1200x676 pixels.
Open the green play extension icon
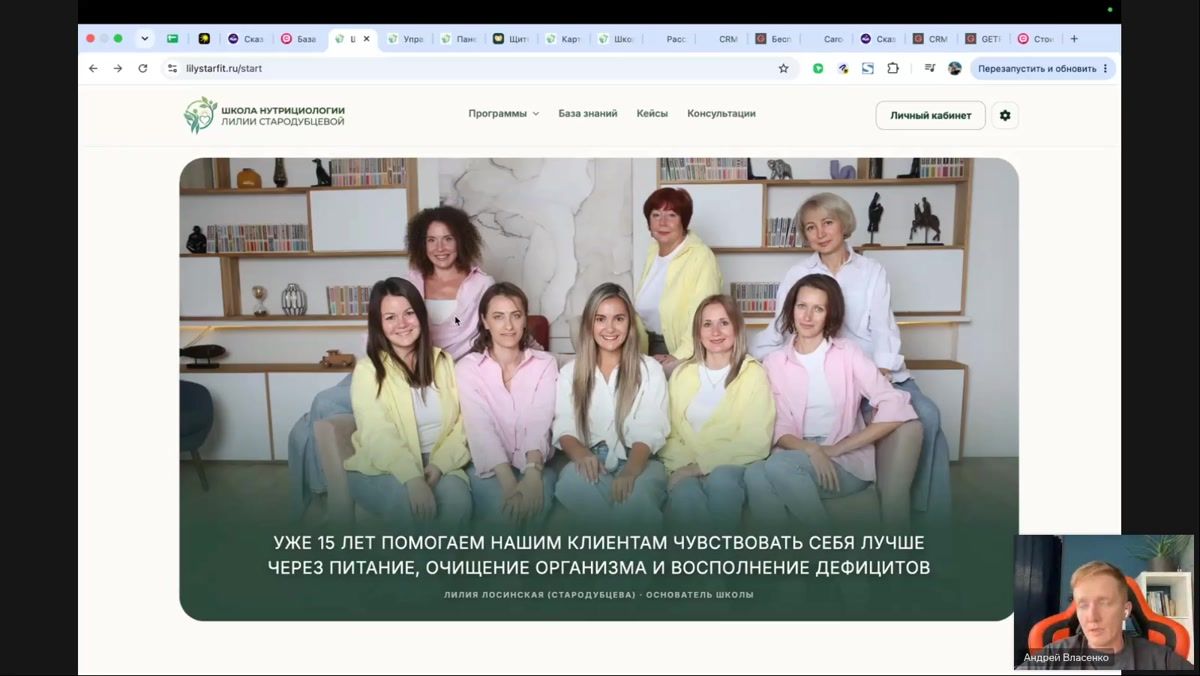tap(818, 68)
